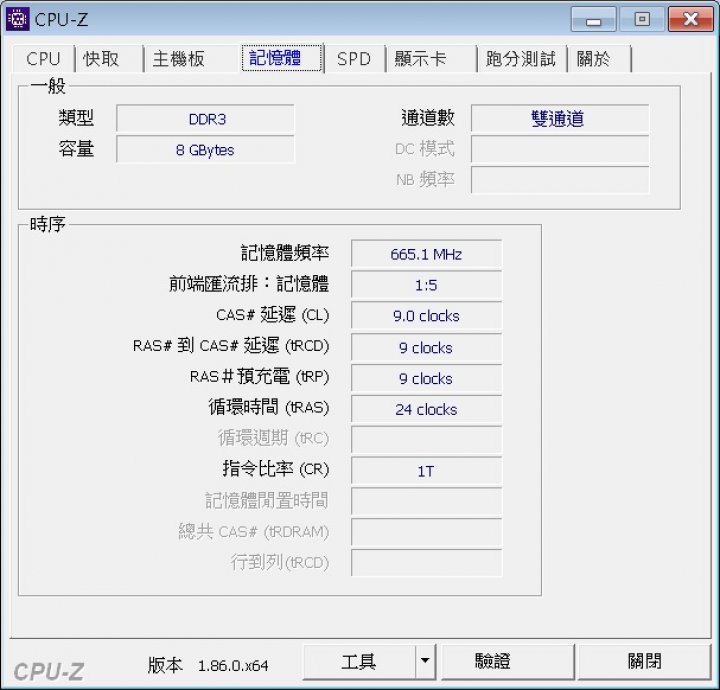Click the RAS# 預充電 (tRP) label
The height and width of the screenshot is (690, 720).
click(x=259, y=376)
